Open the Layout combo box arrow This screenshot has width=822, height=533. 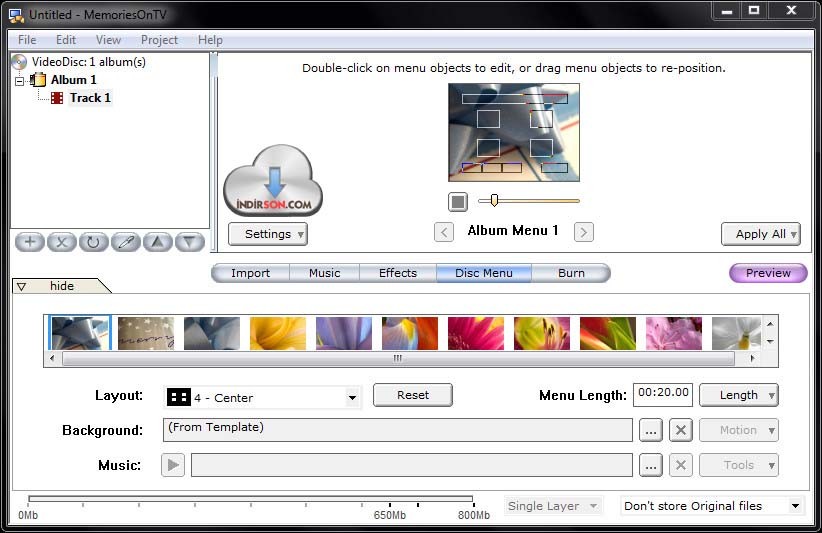point(352,398)
